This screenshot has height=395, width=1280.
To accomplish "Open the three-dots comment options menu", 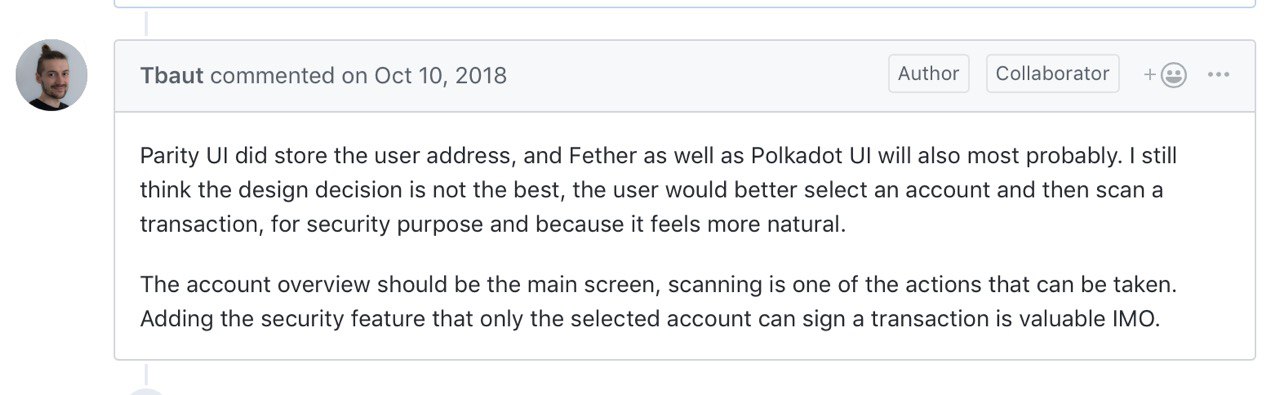I will (x=1218, y=75).
